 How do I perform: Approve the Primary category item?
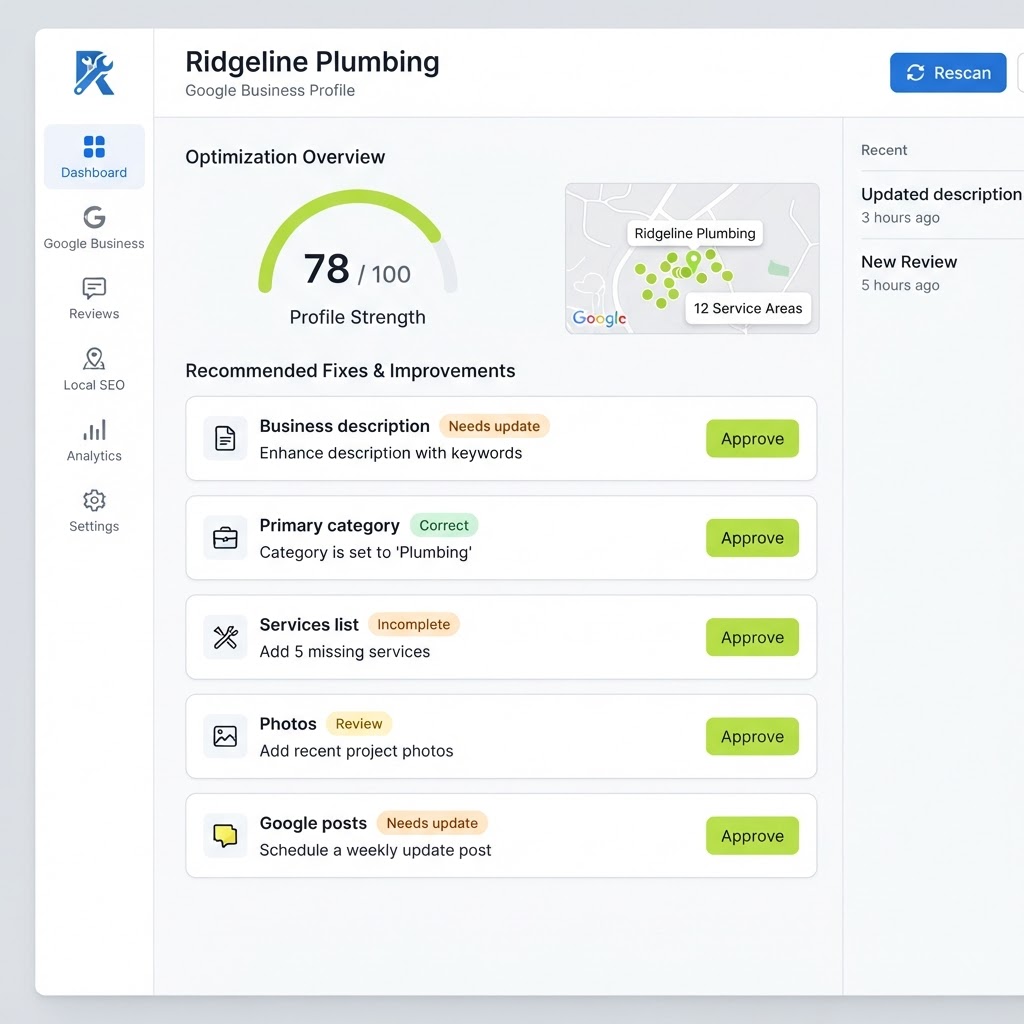(x=752, y=537)
